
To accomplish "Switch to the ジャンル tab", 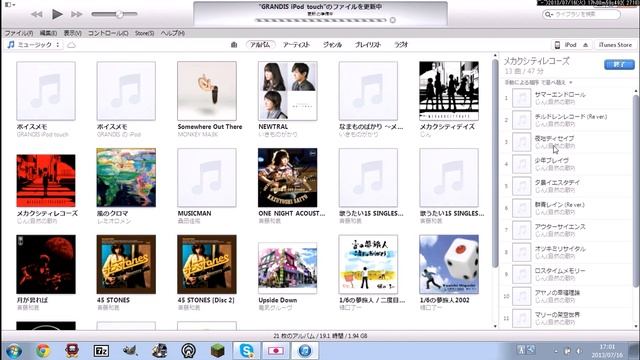I will click(332, 44).
